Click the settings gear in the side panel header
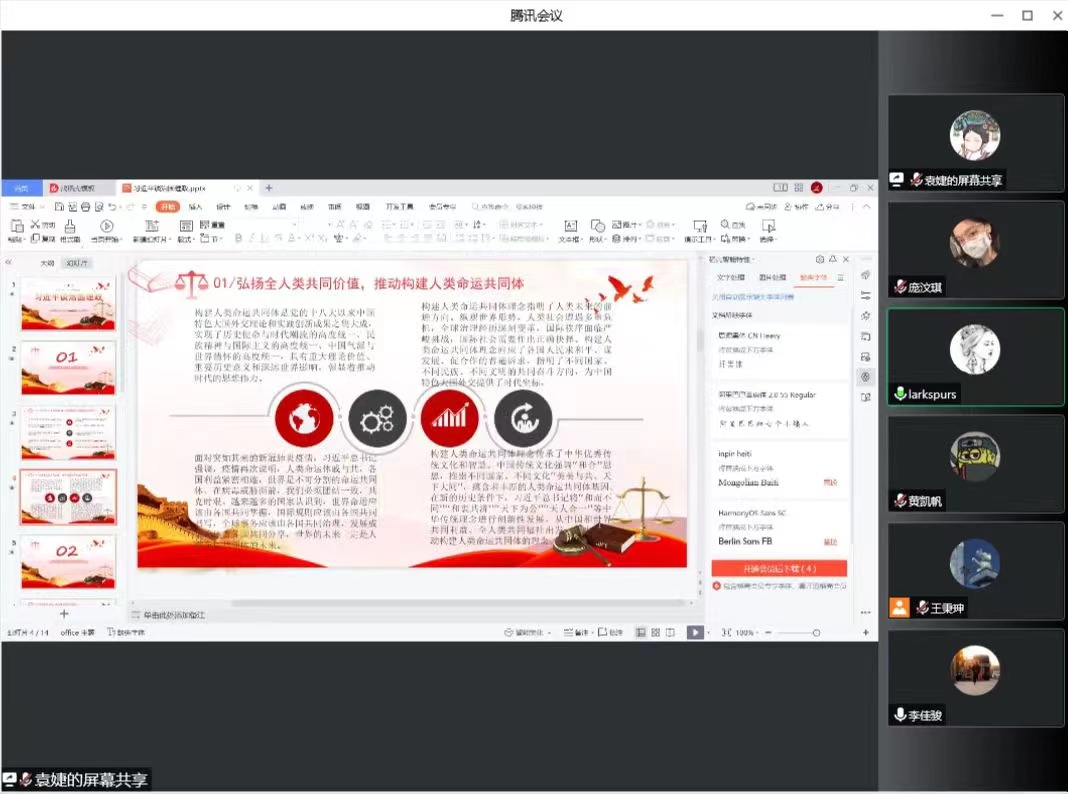The image size is (1068, 794). click(x=820, y=259)
